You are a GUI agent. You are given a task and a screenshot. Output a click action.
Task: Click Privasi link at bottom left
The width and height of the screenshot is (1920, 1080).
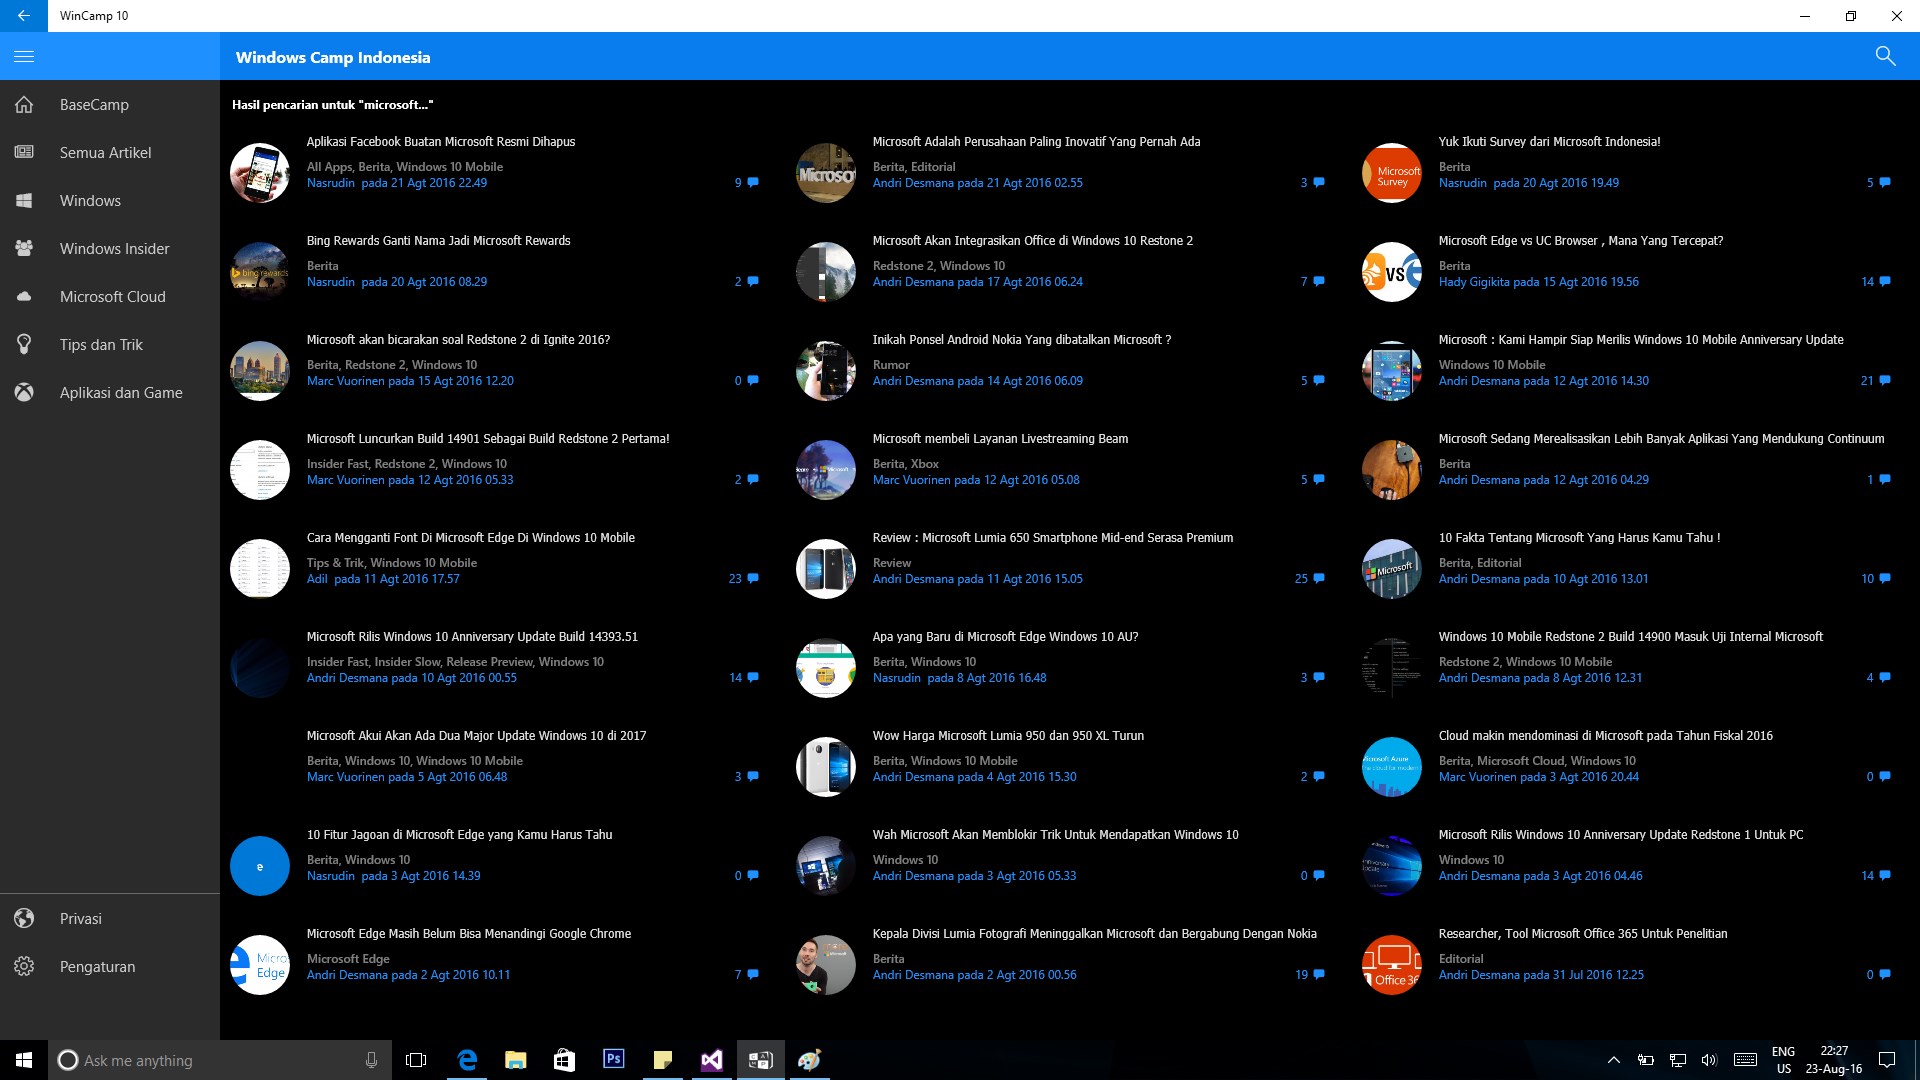pyautogui.click(x=80, y=919)
